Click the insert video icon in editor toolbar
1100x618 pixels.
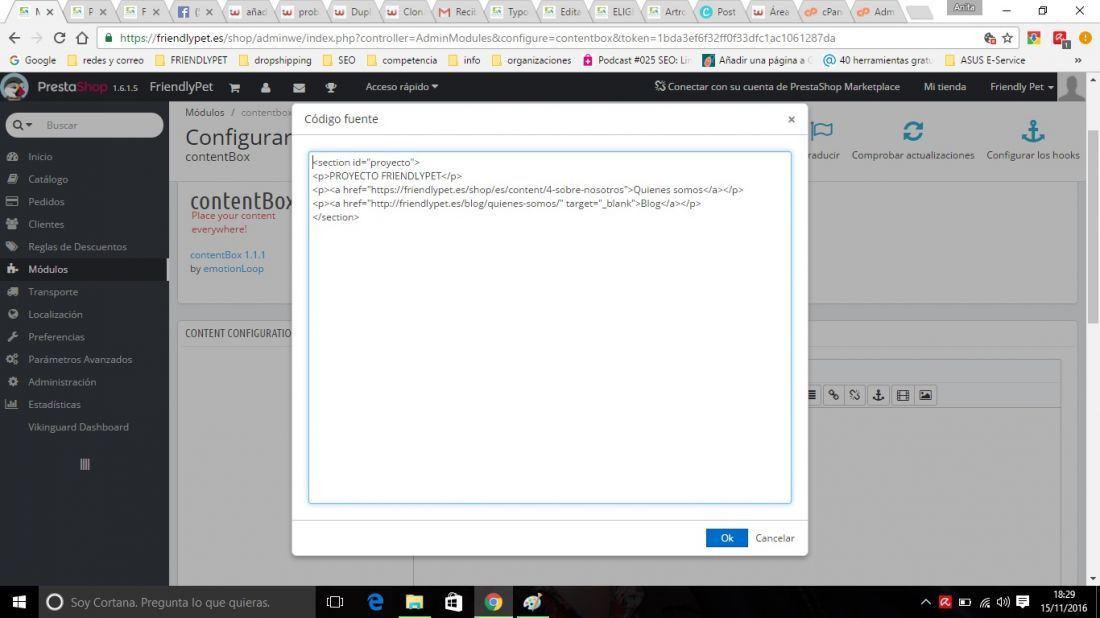(902, 396)
